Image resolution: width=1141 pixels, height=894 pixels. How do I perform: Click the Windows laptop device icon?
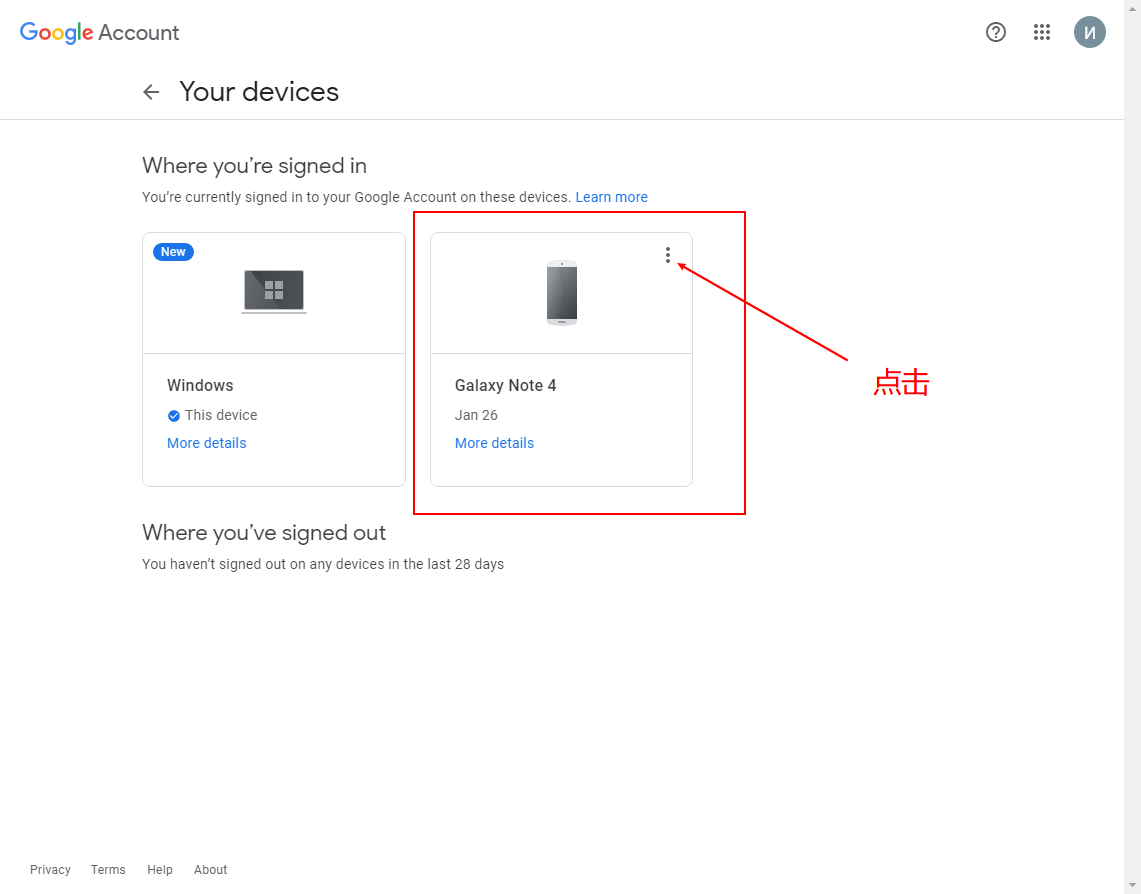click(x=274, y=291)
